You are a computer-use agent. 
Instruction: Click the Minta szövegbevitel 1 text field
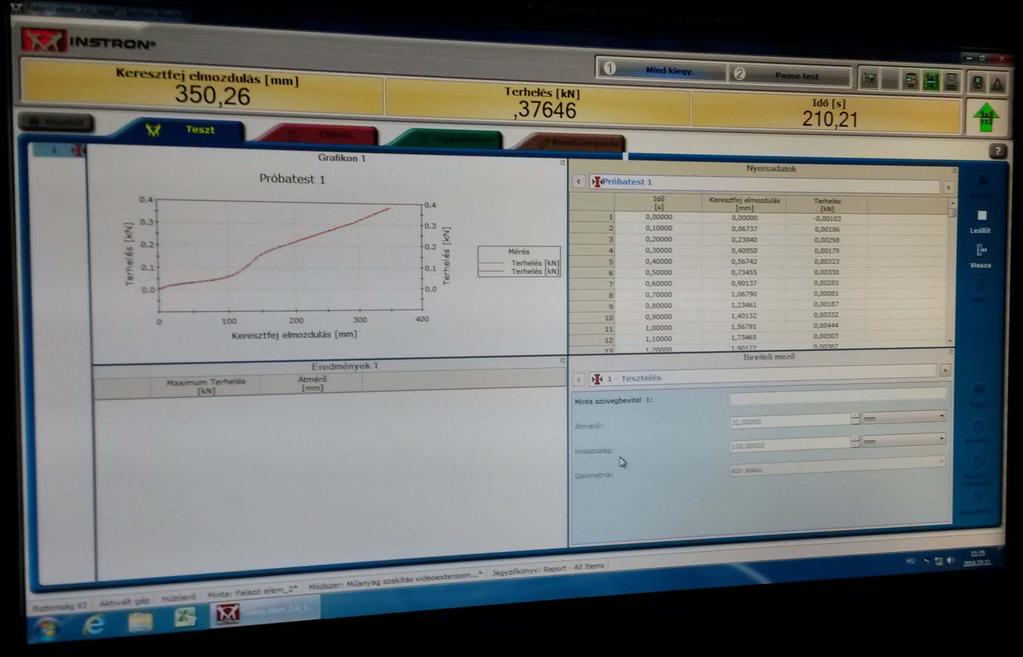click(x=838, y=396)
